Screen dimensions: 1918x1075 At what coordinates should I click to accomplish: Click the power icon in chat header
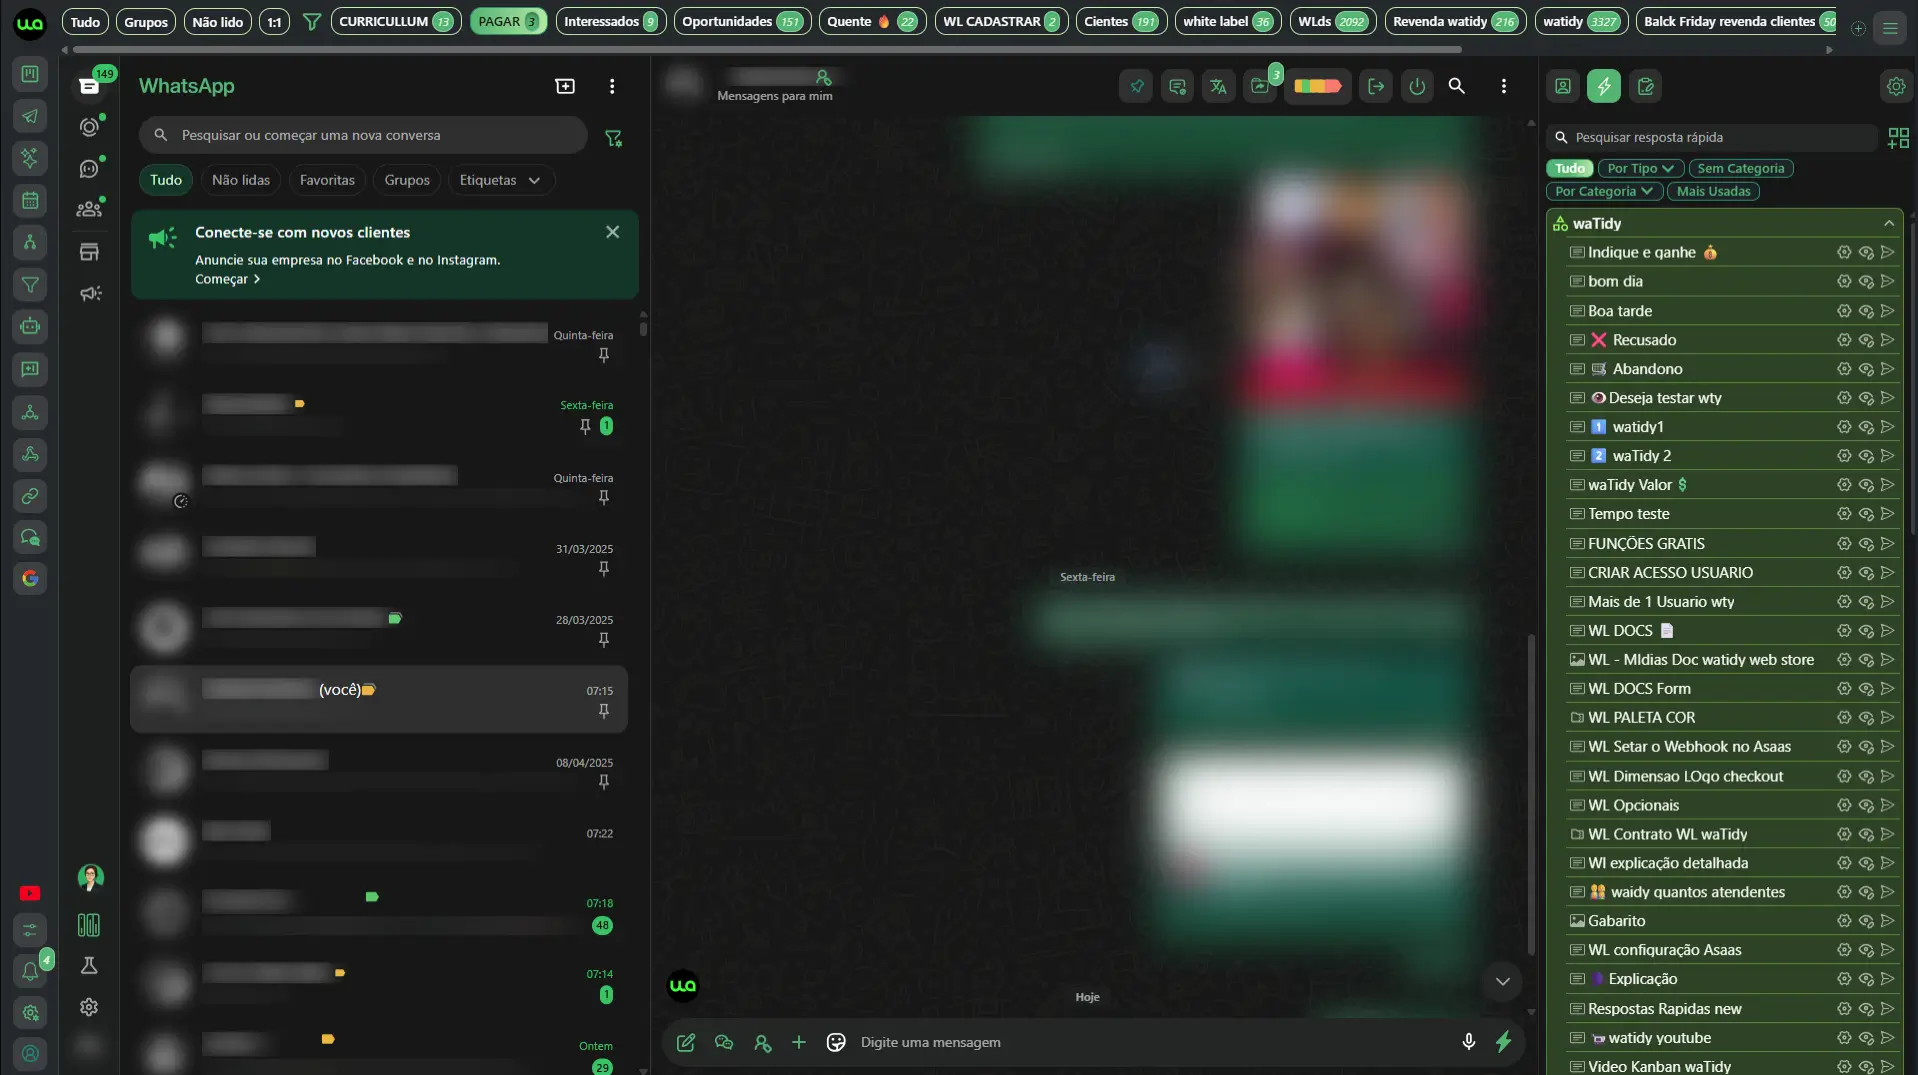[x=1417, y=86]
